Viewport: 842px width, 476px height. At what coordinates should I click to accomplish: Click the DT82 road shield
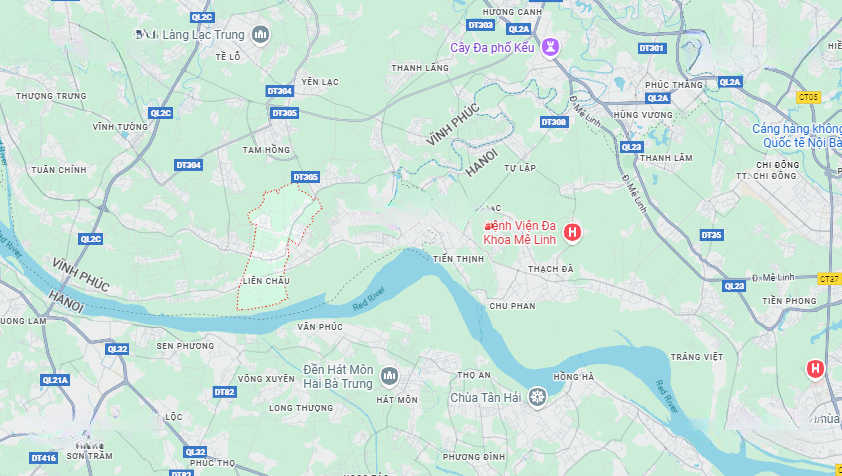pos(224,392)
